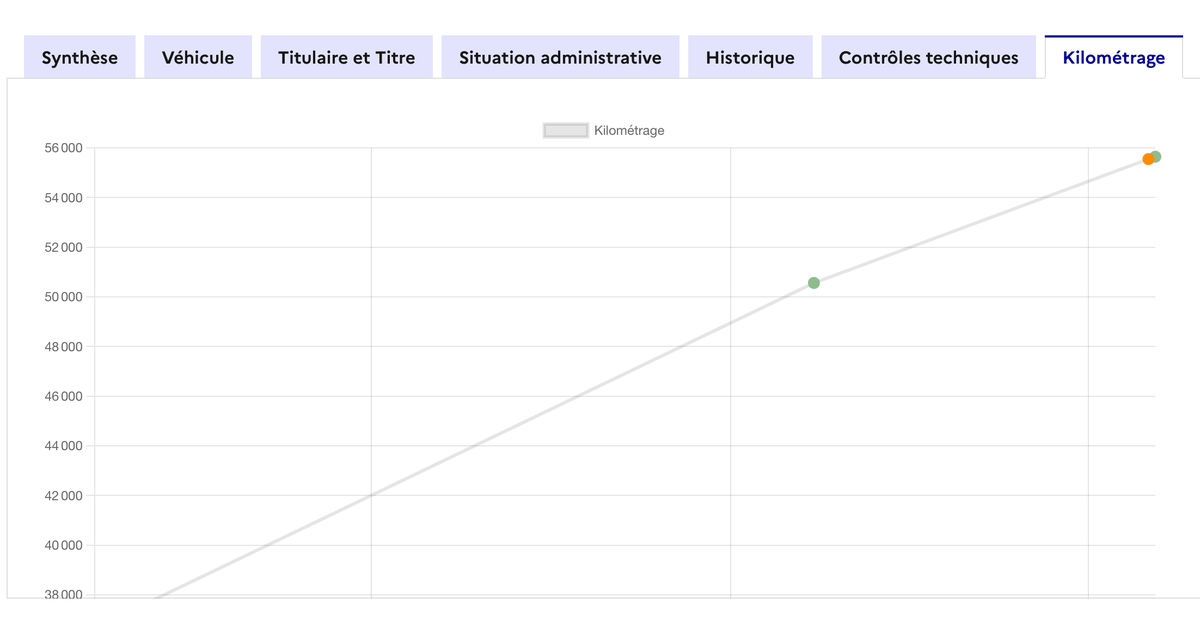Viewport: 1200px width, 622px height.
Task: Click the 42 000 axis tick label
Action: click(x=63, y=496)
